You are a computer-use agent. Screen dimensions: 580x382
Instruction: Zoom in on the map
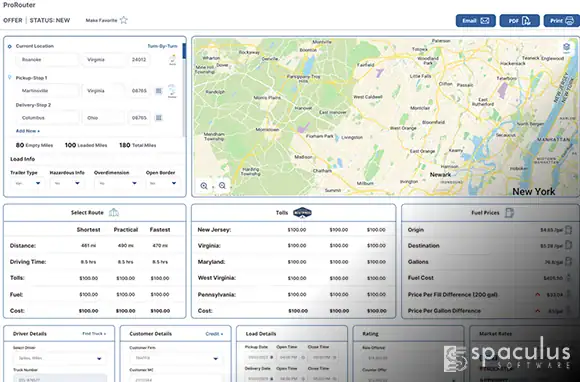click(x=204, y=186)
